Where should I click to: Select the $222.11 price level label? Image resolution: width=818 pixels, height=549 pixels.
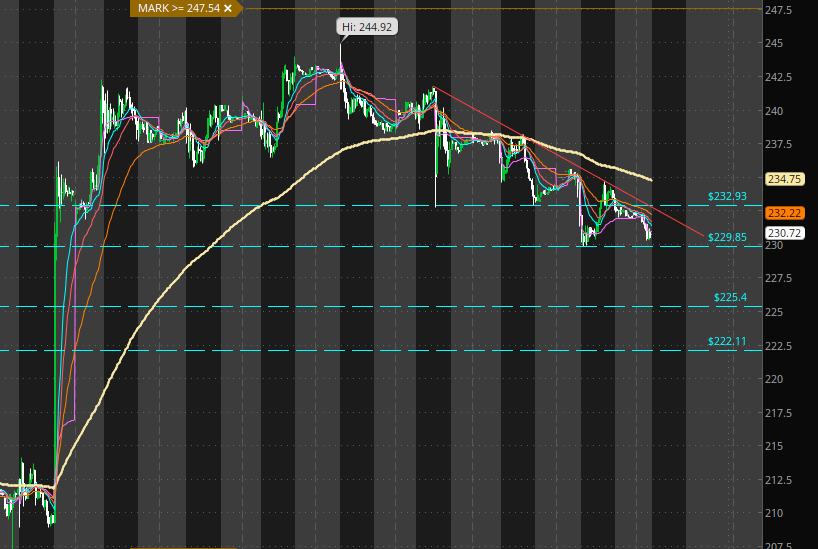(727, 341)
